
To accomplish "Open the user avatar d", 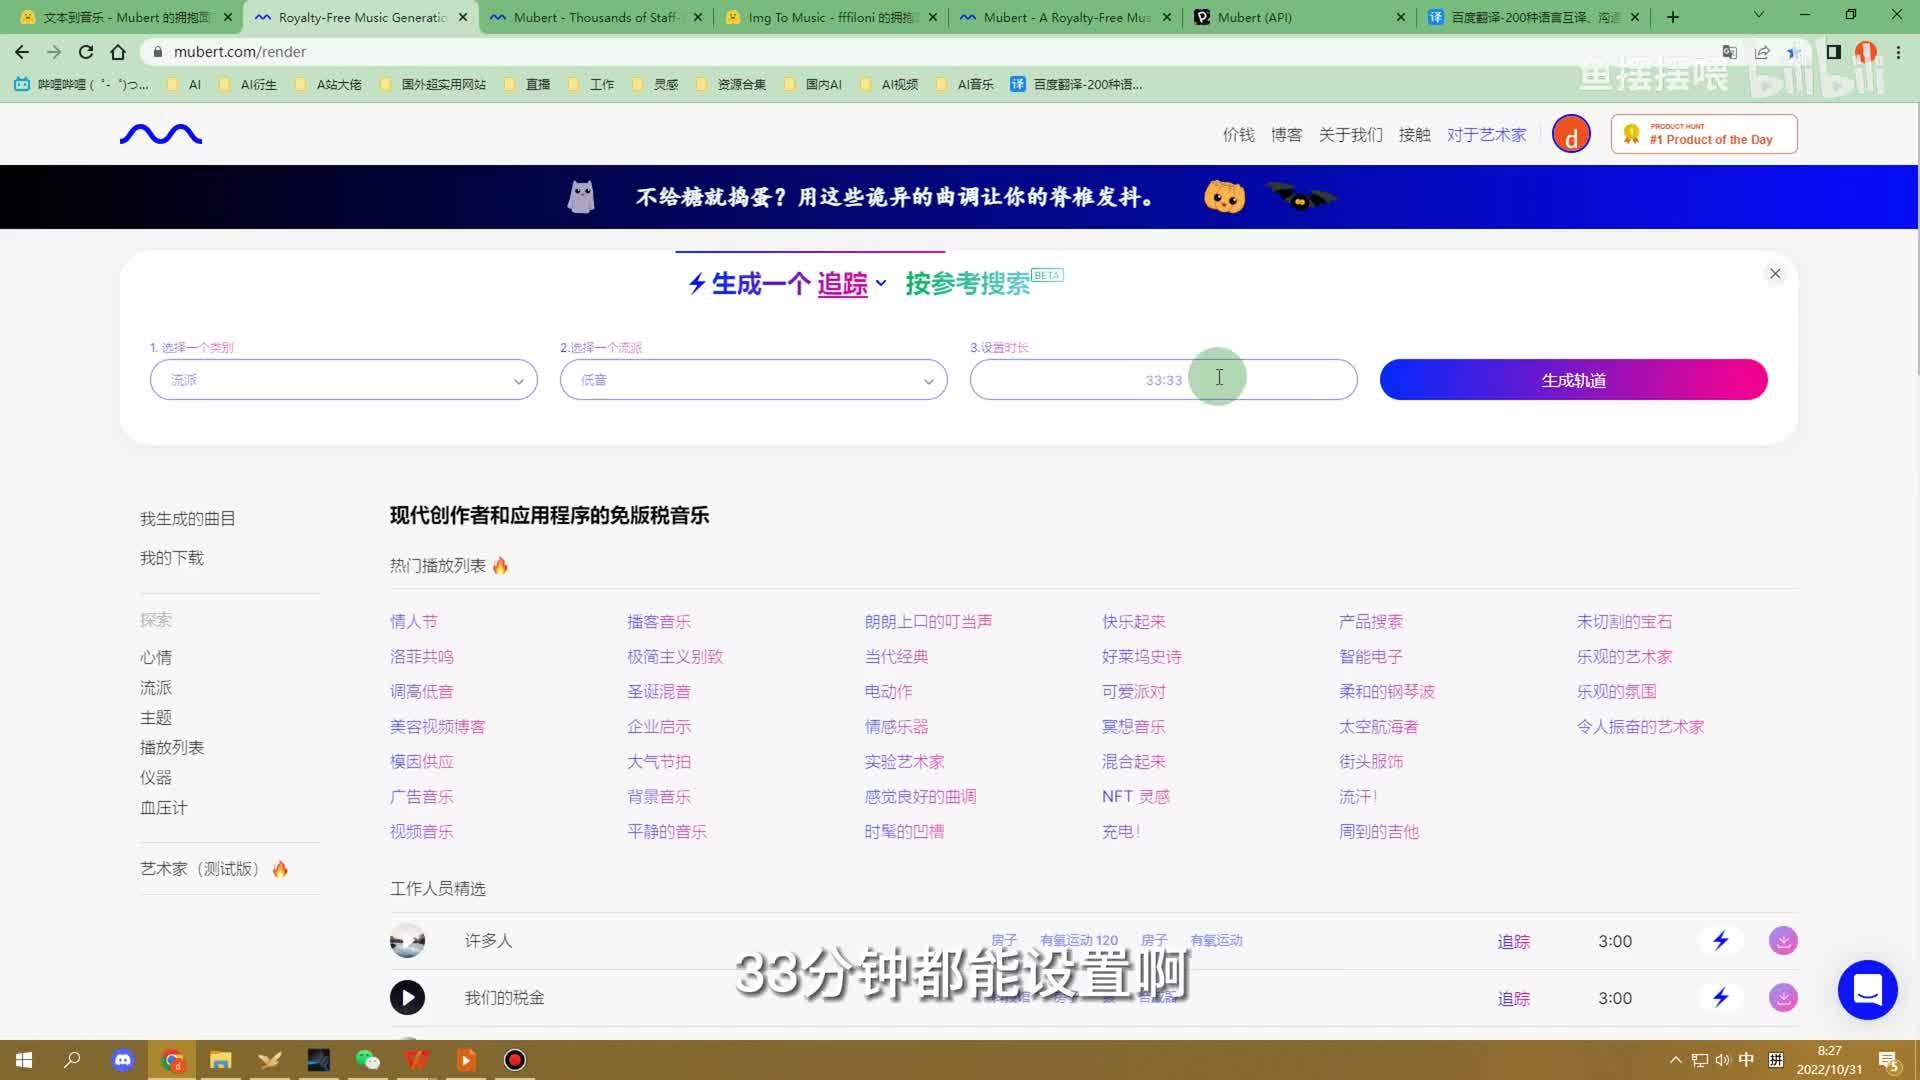I will pyautogui.click(x=1570, y=134).
